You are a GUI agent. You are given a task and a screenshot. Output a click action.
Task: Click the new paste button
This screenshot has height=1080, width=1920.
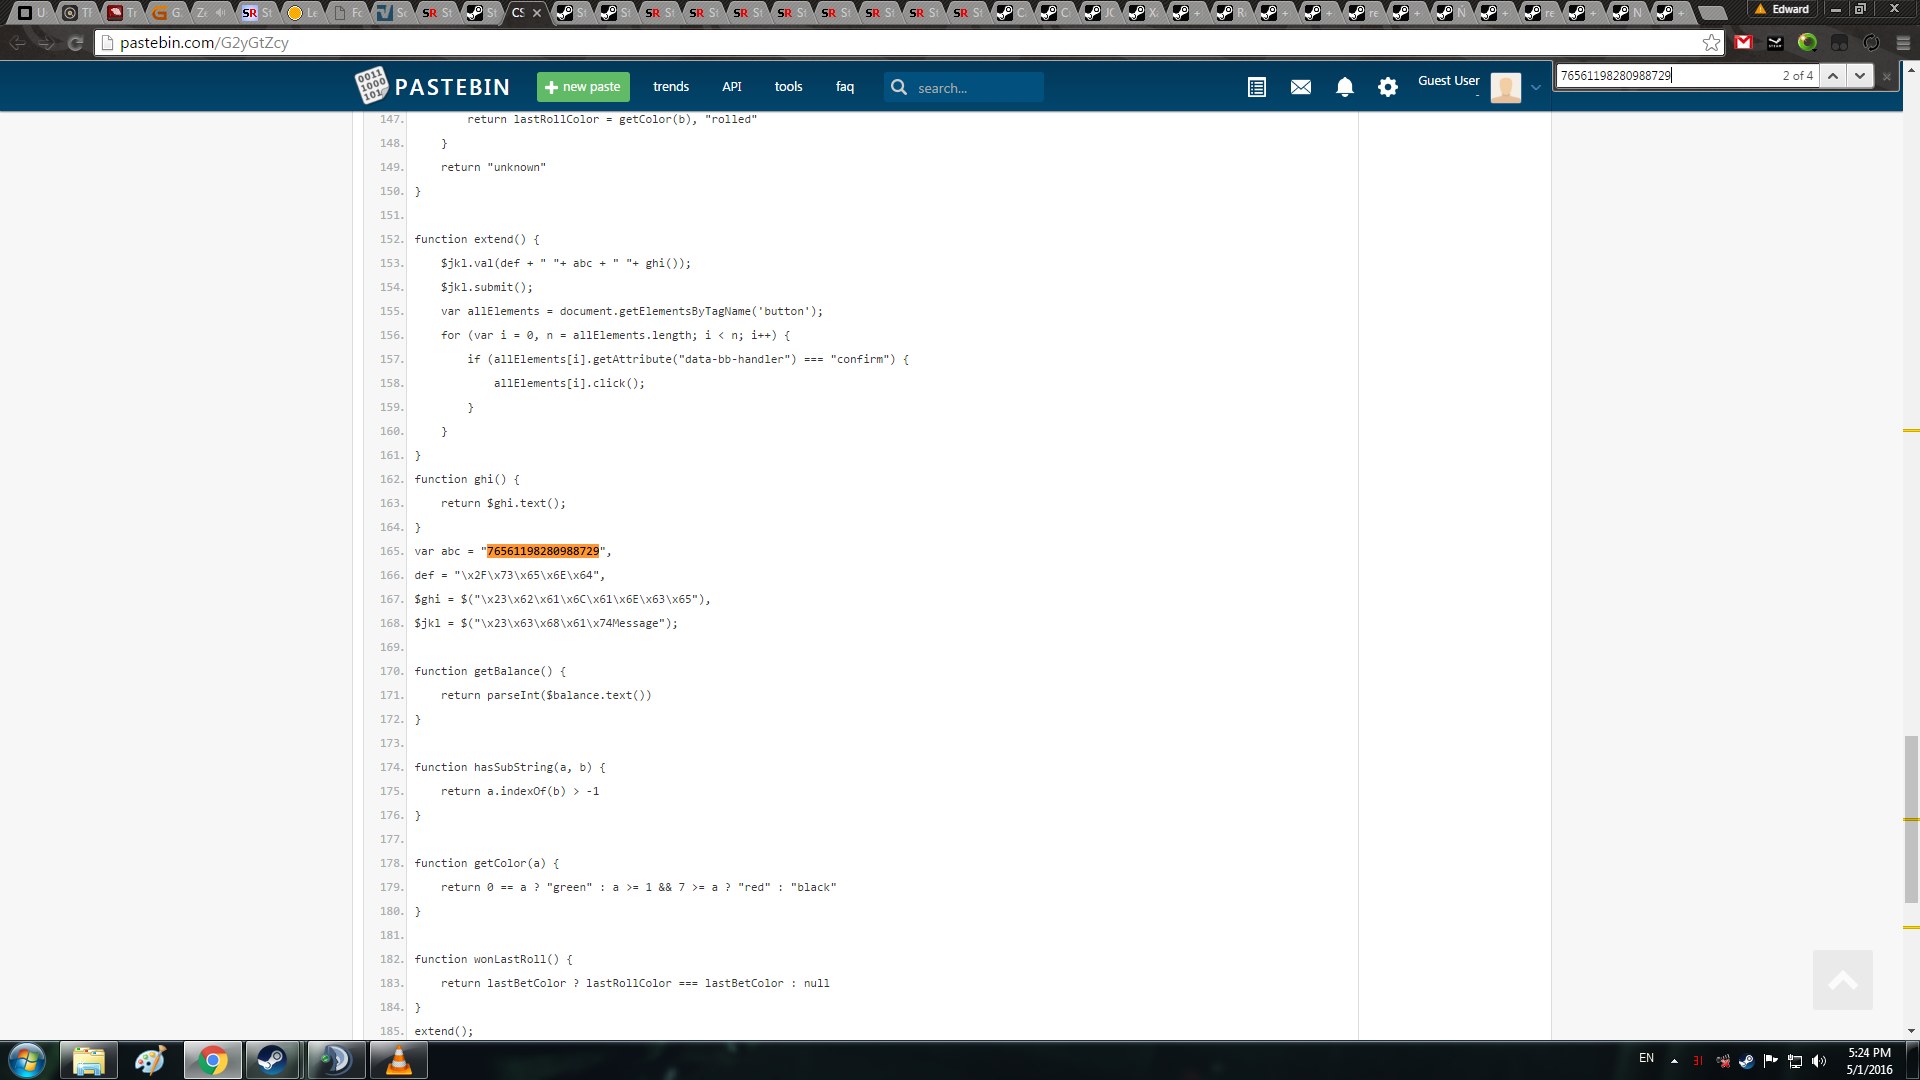click(583, 87)
